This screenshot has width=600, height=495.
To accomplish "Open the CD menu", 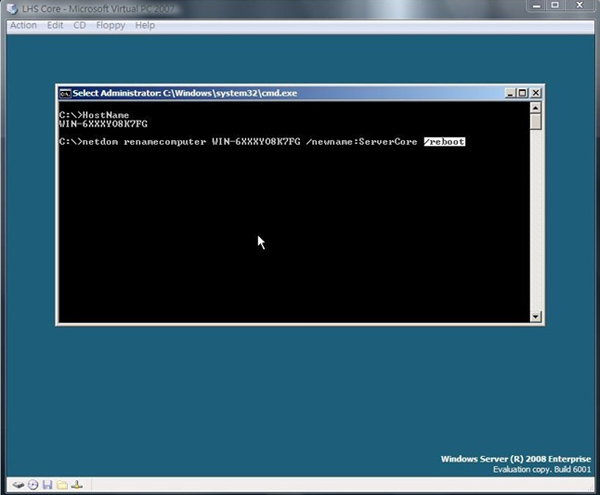I will 80,25.
